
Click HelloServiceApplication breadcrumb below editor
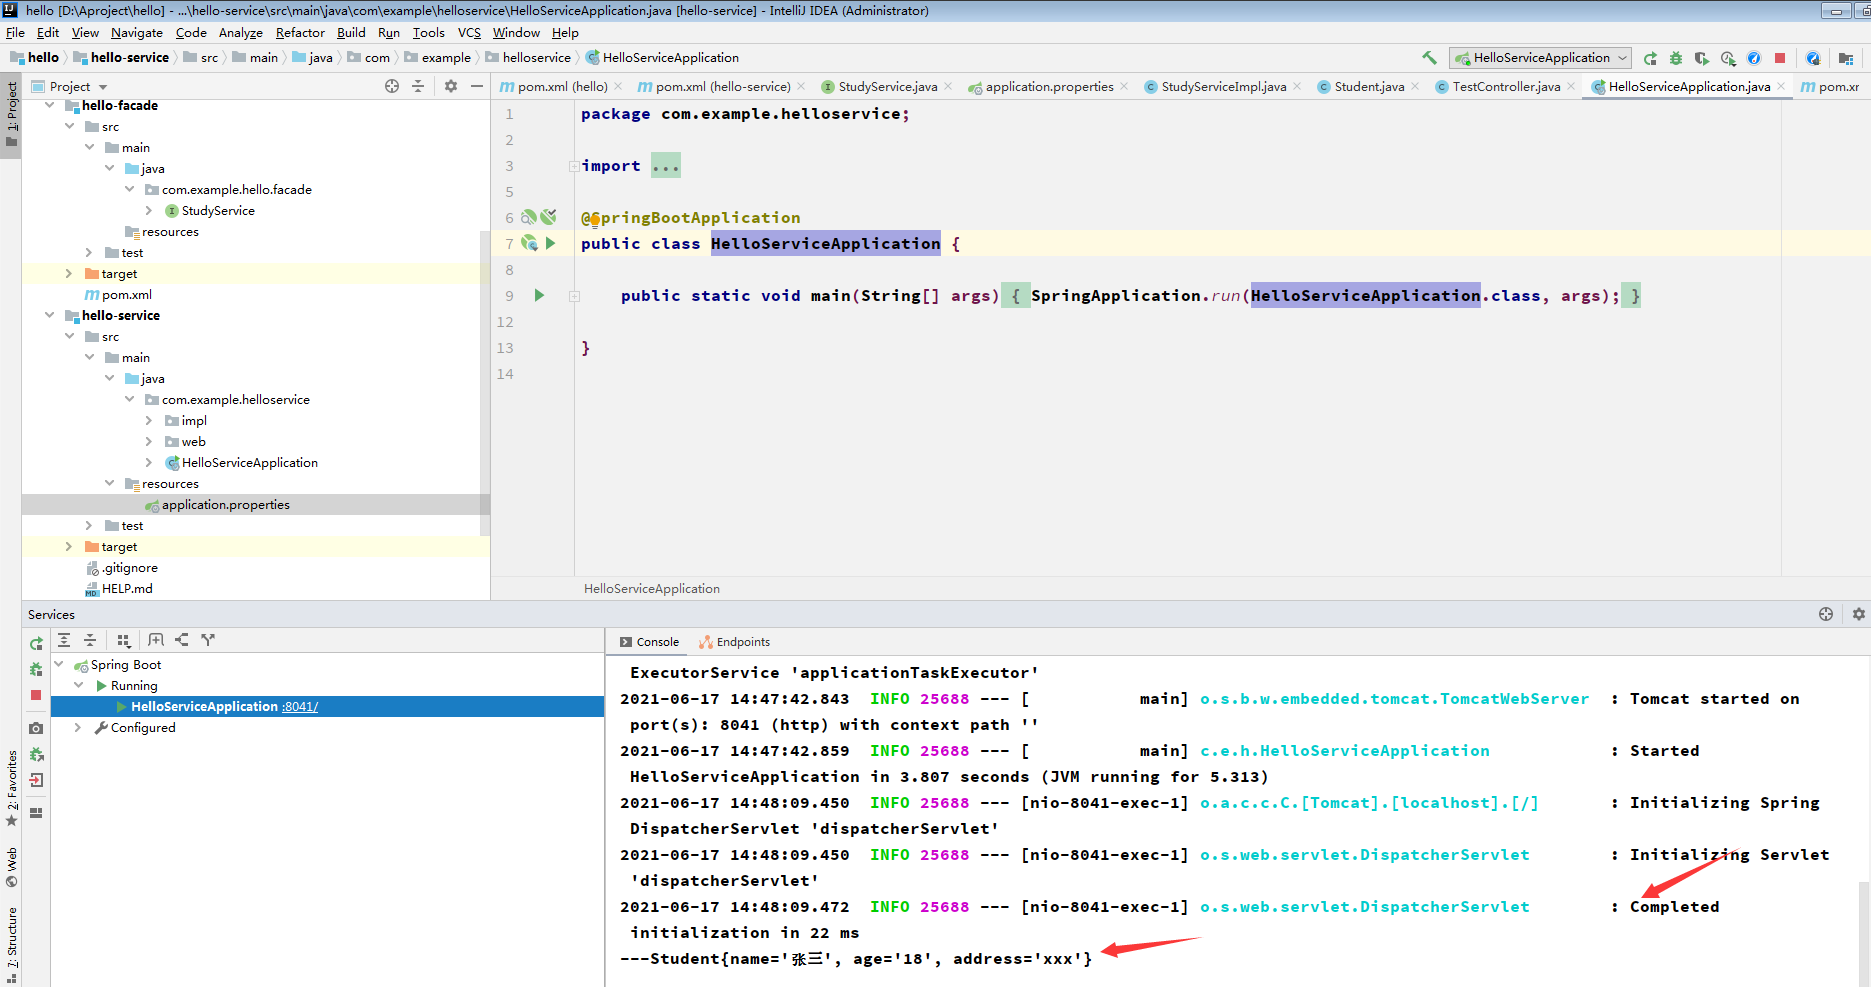(x=652, y=588)
